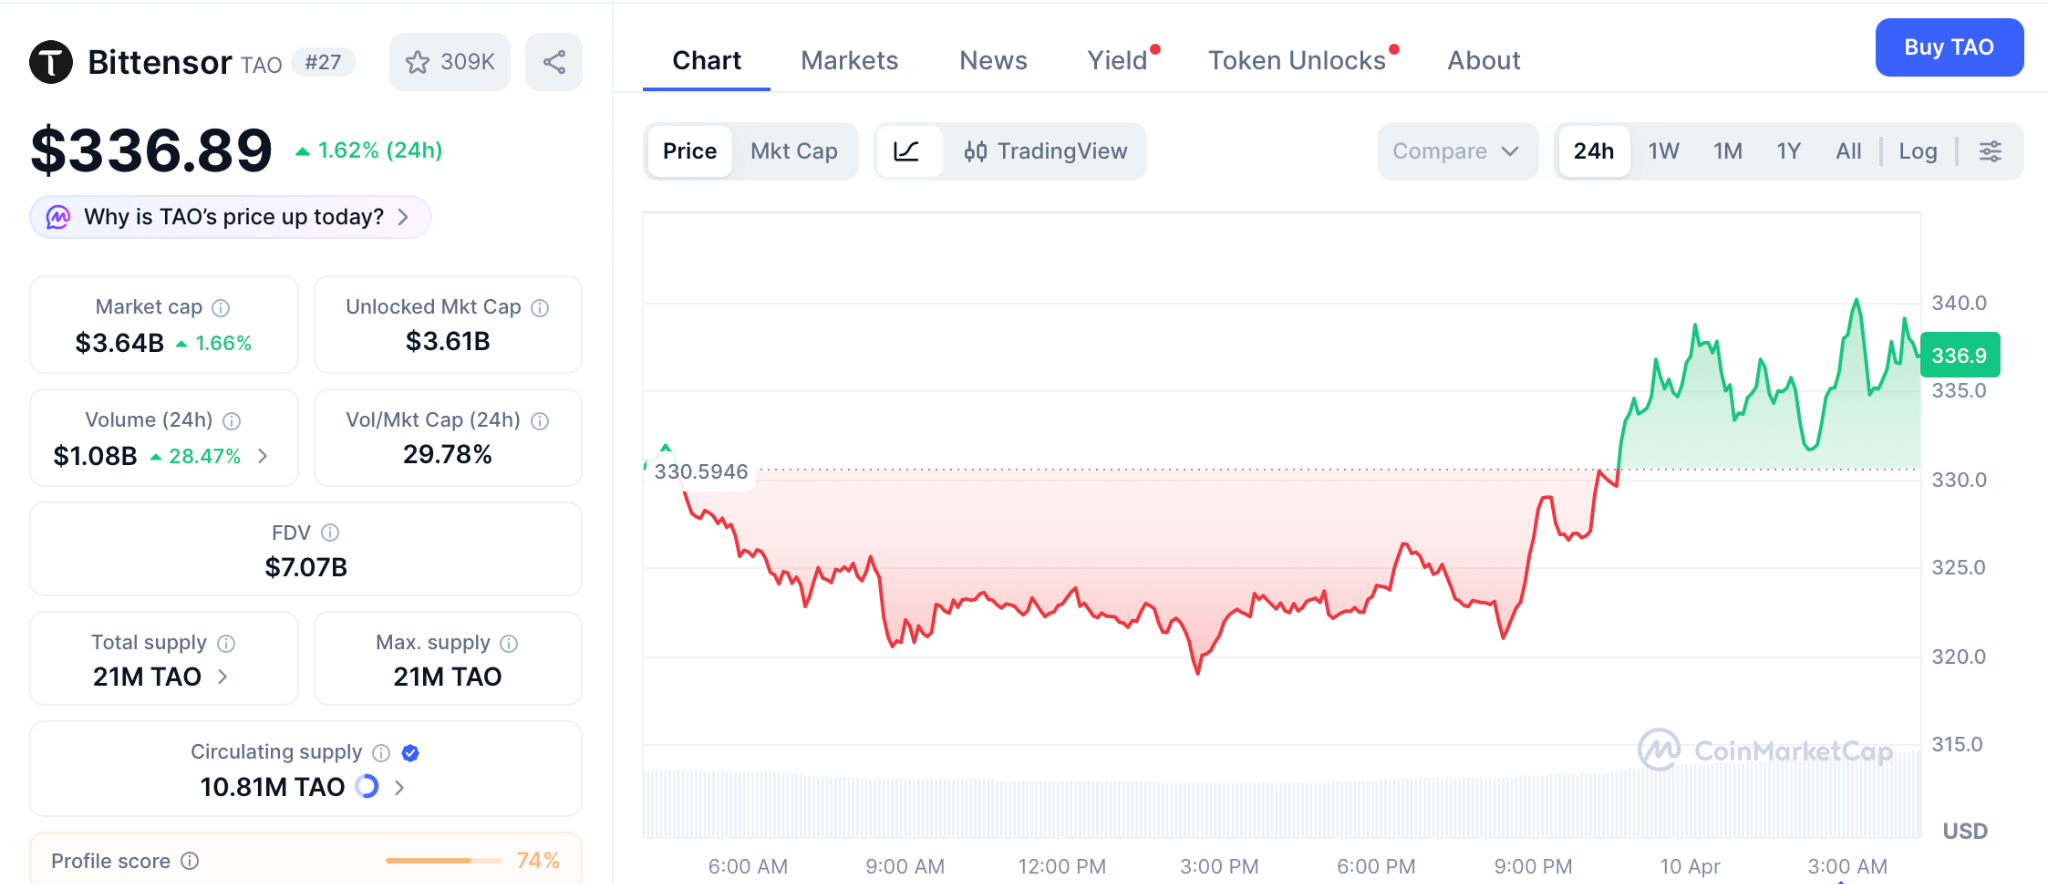Viewport: 2048px width, 884px height.
Task: Expand Volume (24h) details arrow
Action: click(263, 456)
